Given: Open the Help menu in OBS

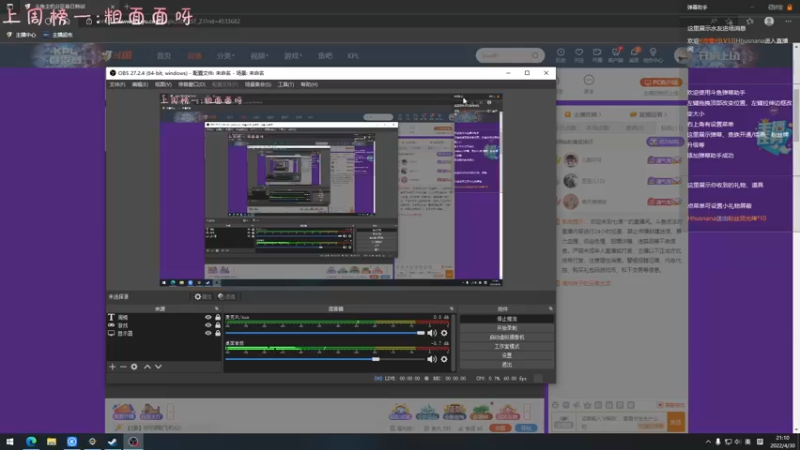Looking at the screenshot, I should point(309,85).
